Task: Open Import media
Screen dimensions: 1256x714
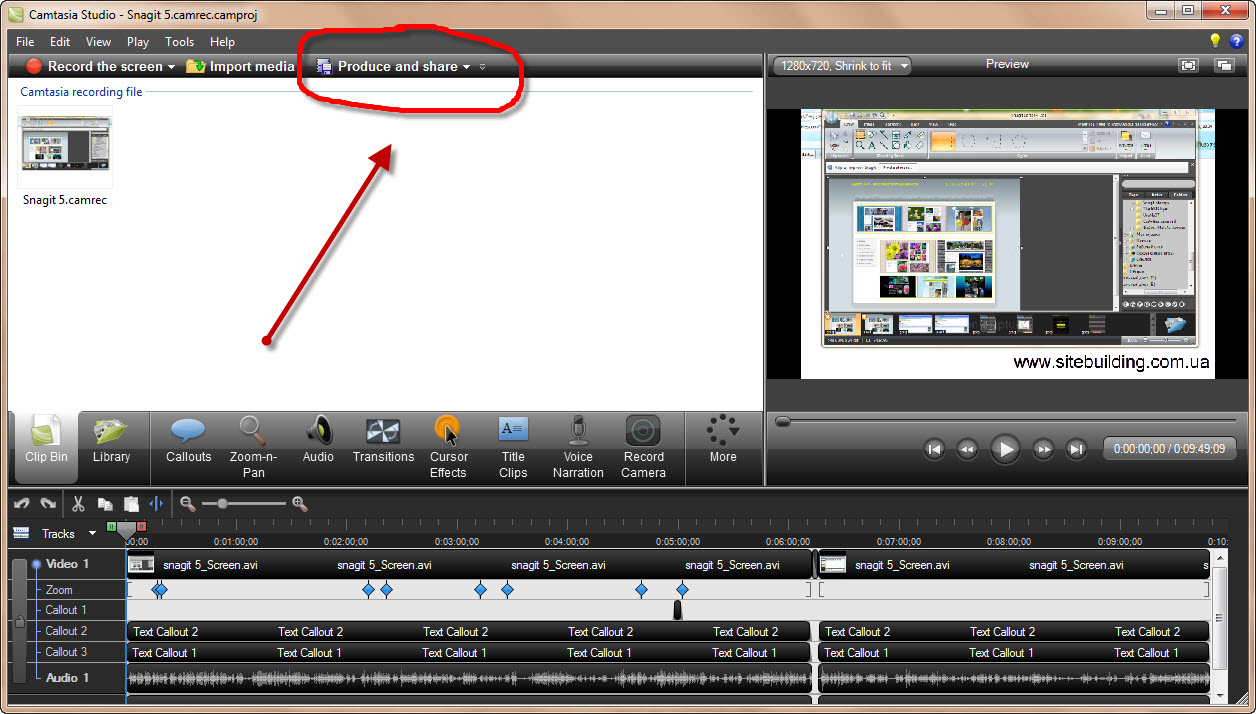Action: coord(240,67)
